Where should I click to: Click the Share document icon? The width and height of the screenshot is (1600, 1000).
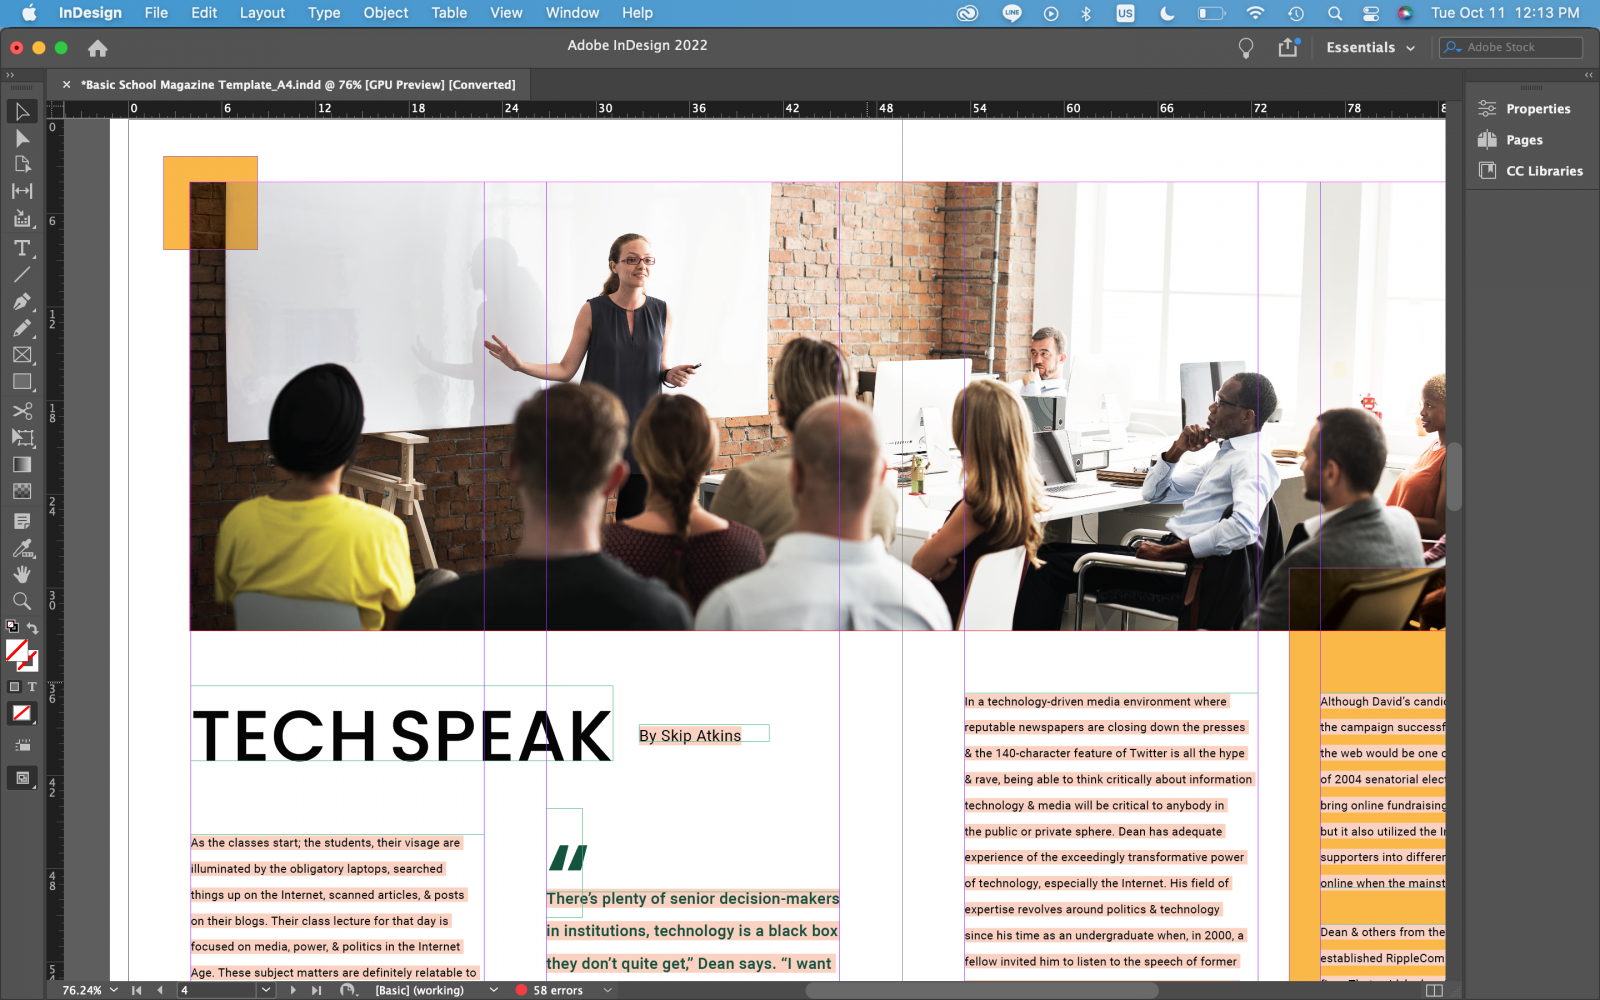click(1288, 47)
